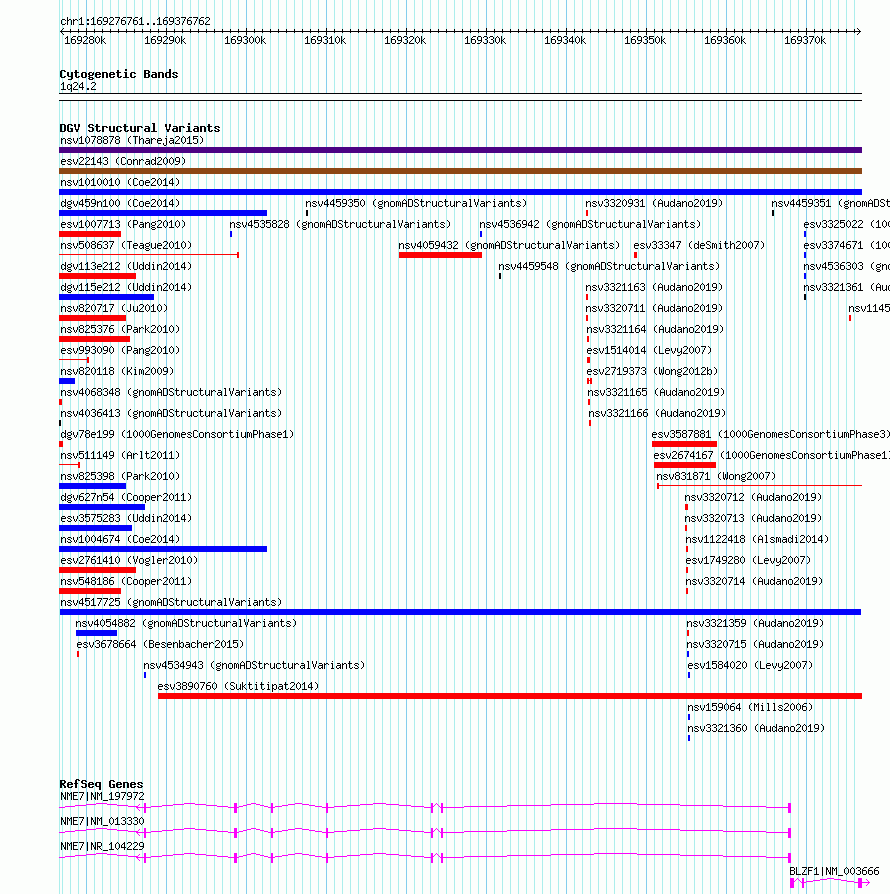The image size is (890, 894).
Task: Click nsv3321164 (Audano2019) label
Action: (x=655, y=330)
